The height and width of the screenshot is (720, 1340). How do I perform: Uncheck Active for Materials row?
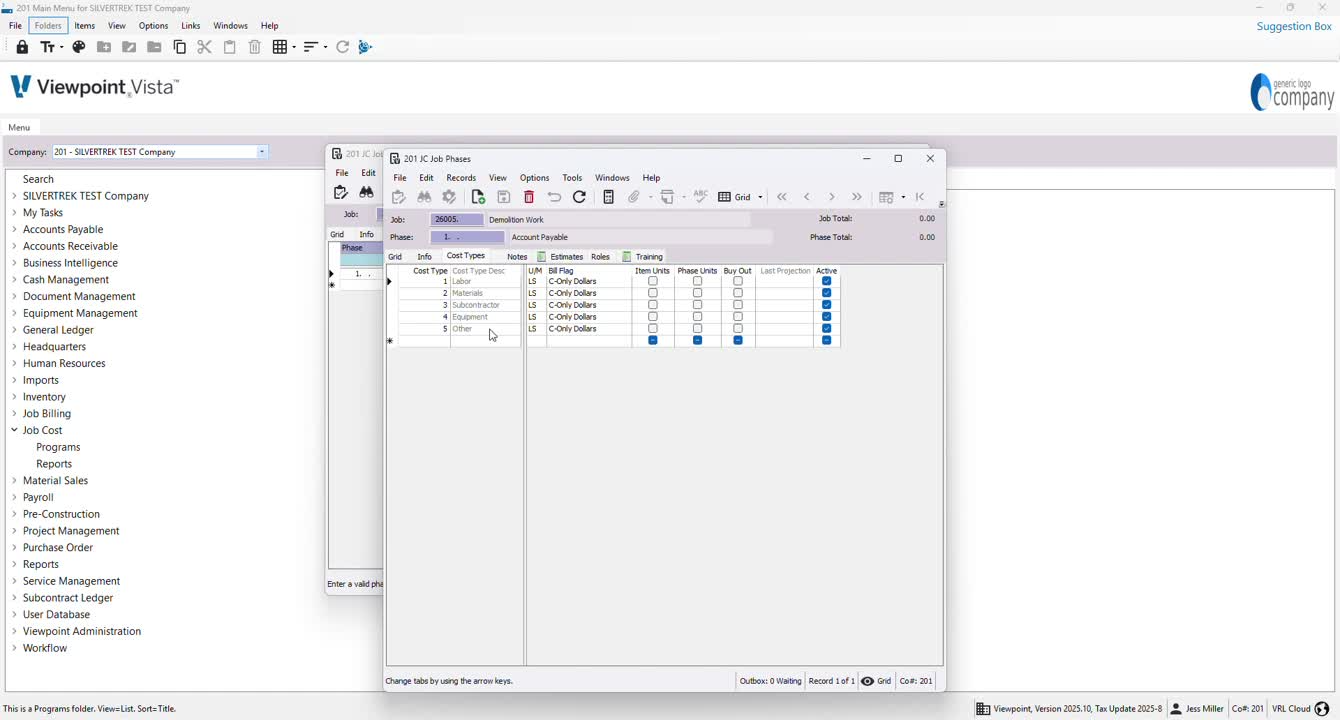827,294
